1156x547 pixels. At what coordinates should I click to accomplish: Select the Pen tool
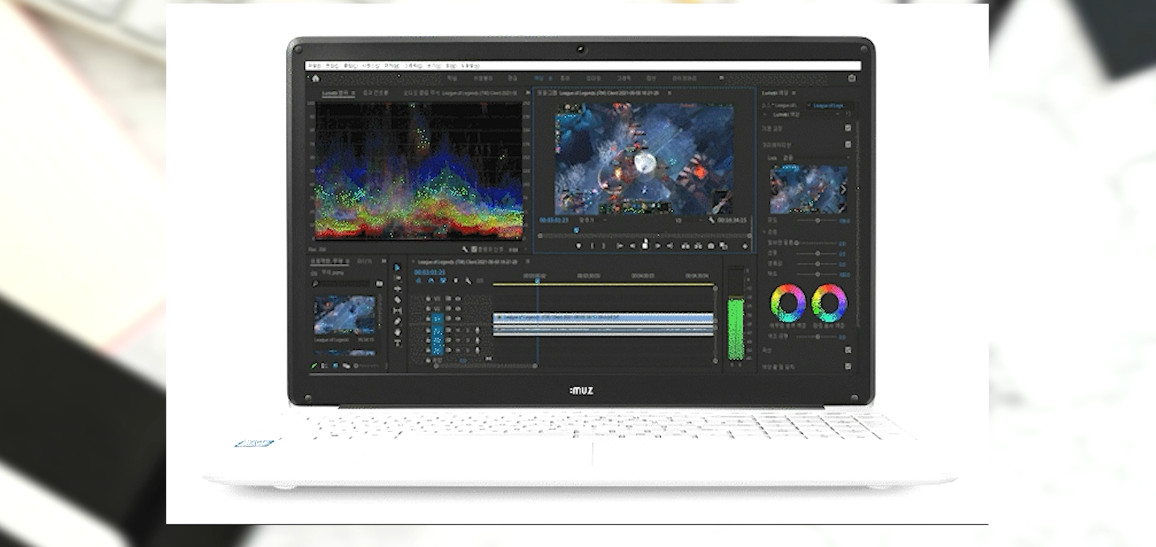[397, 321]
